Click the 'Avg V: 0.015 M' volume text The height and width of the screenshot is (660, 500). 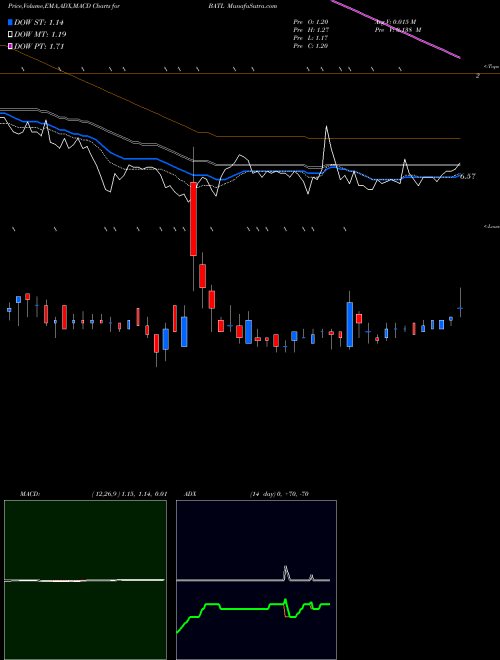(x=395, y=22)
